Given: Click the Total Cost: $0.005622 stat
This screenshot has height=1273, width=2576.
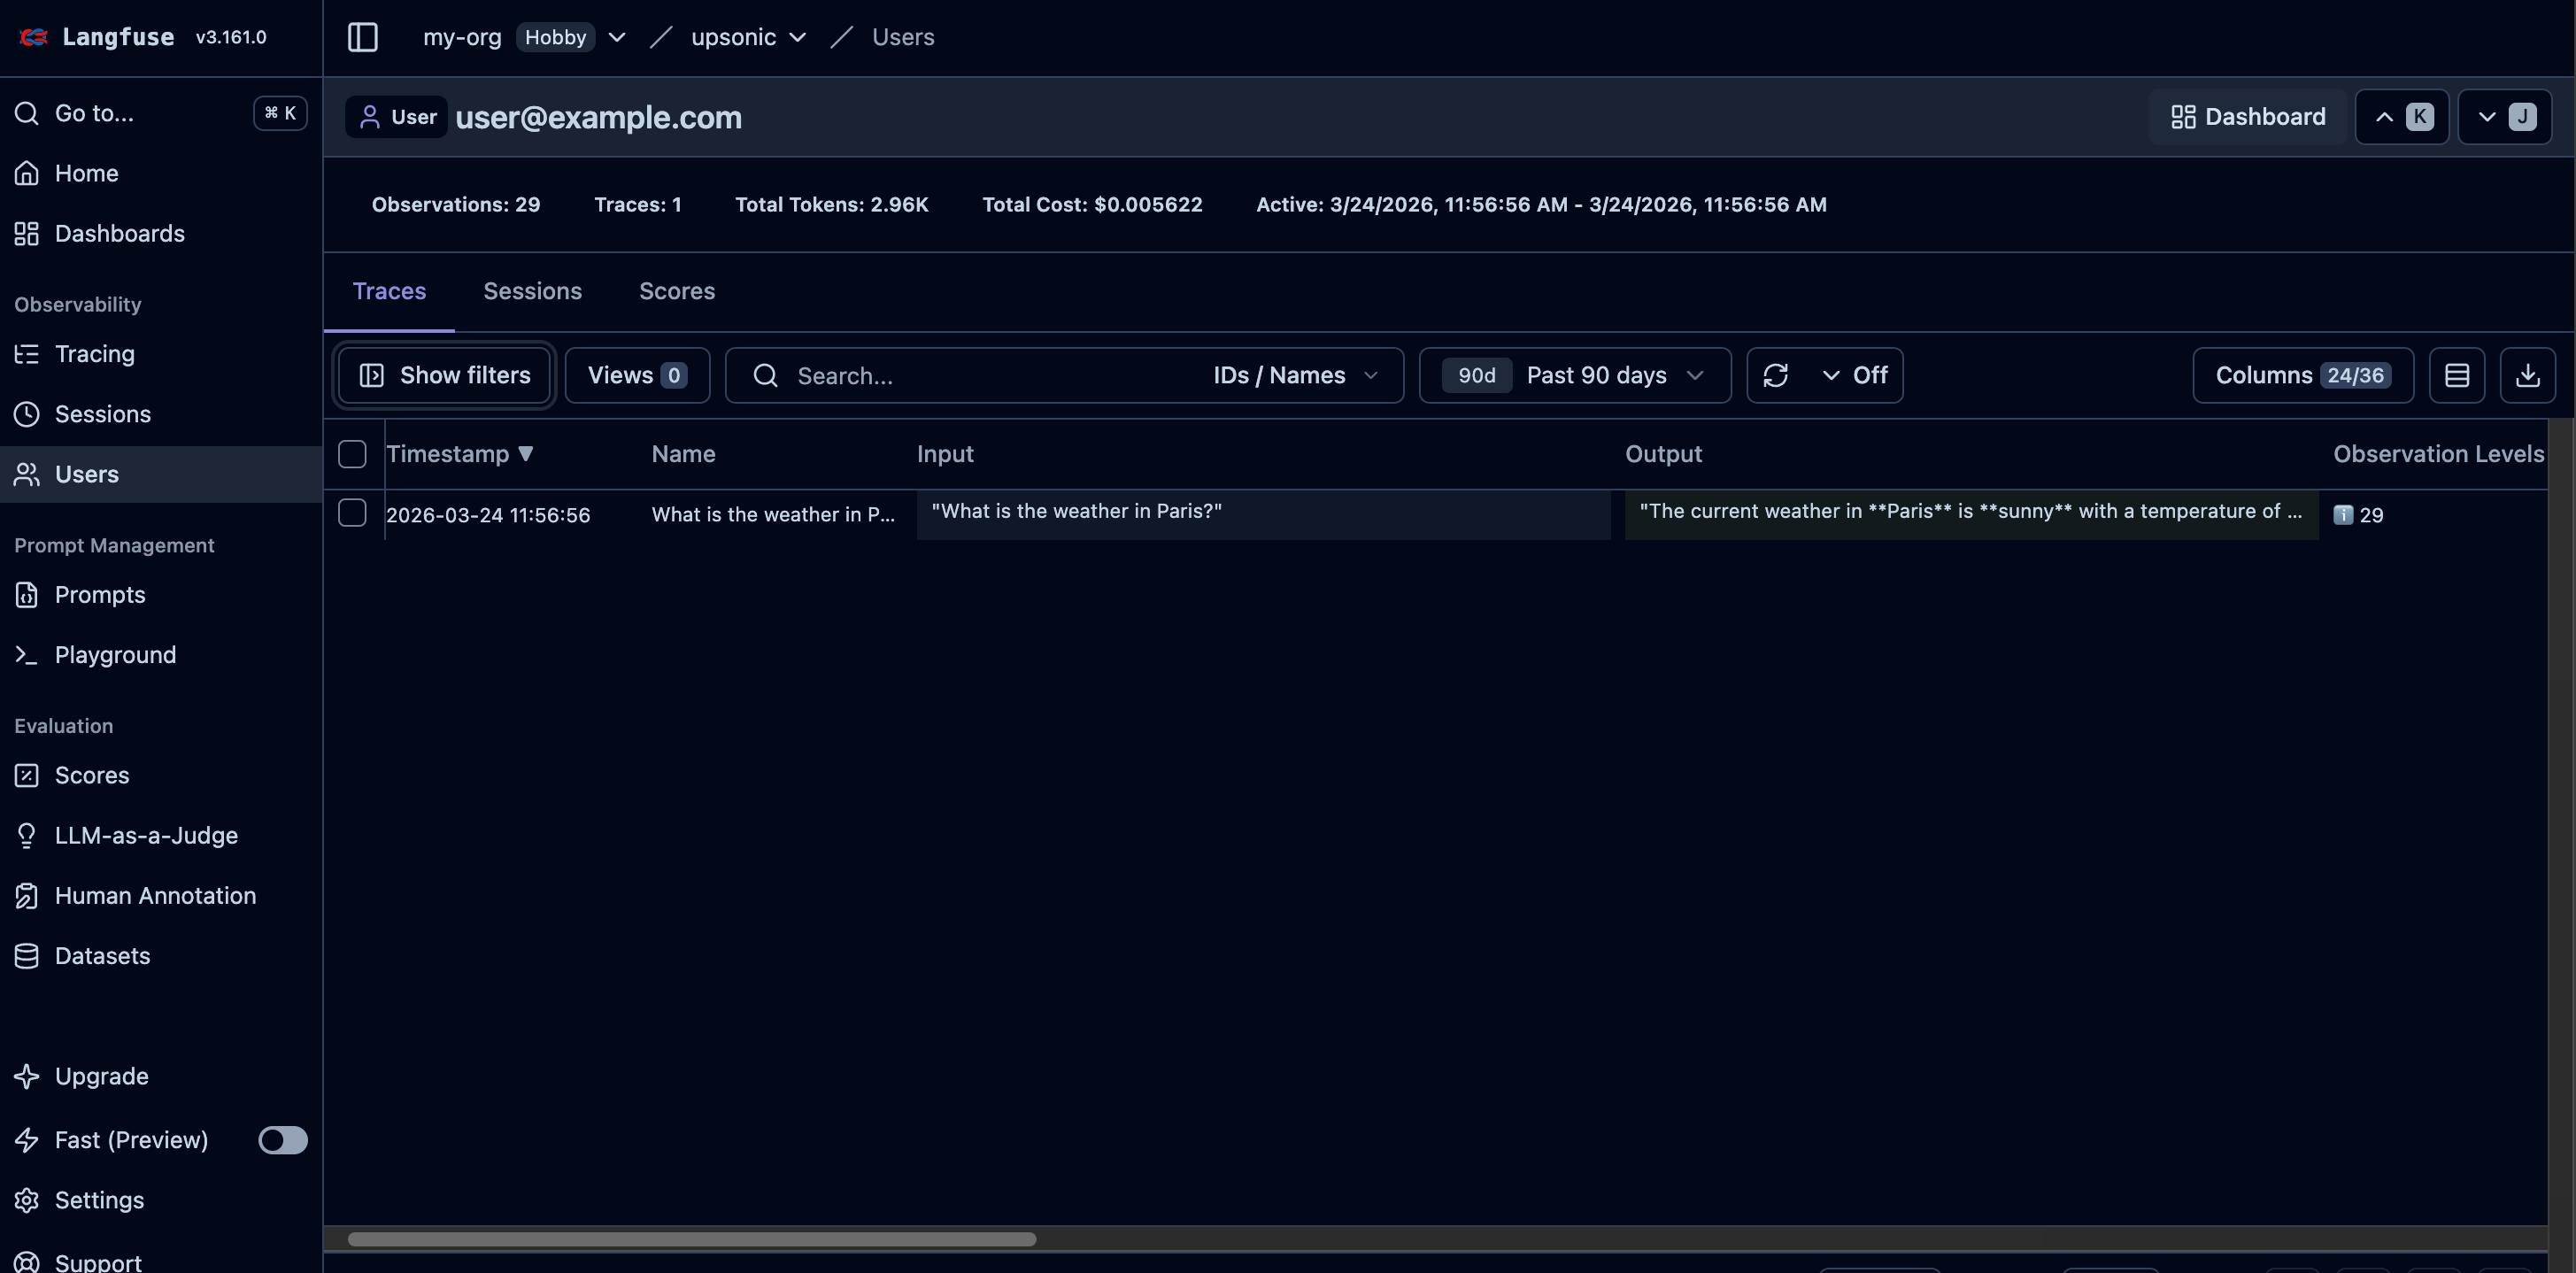Looking at the screenshot, I should pos(1092,204).
